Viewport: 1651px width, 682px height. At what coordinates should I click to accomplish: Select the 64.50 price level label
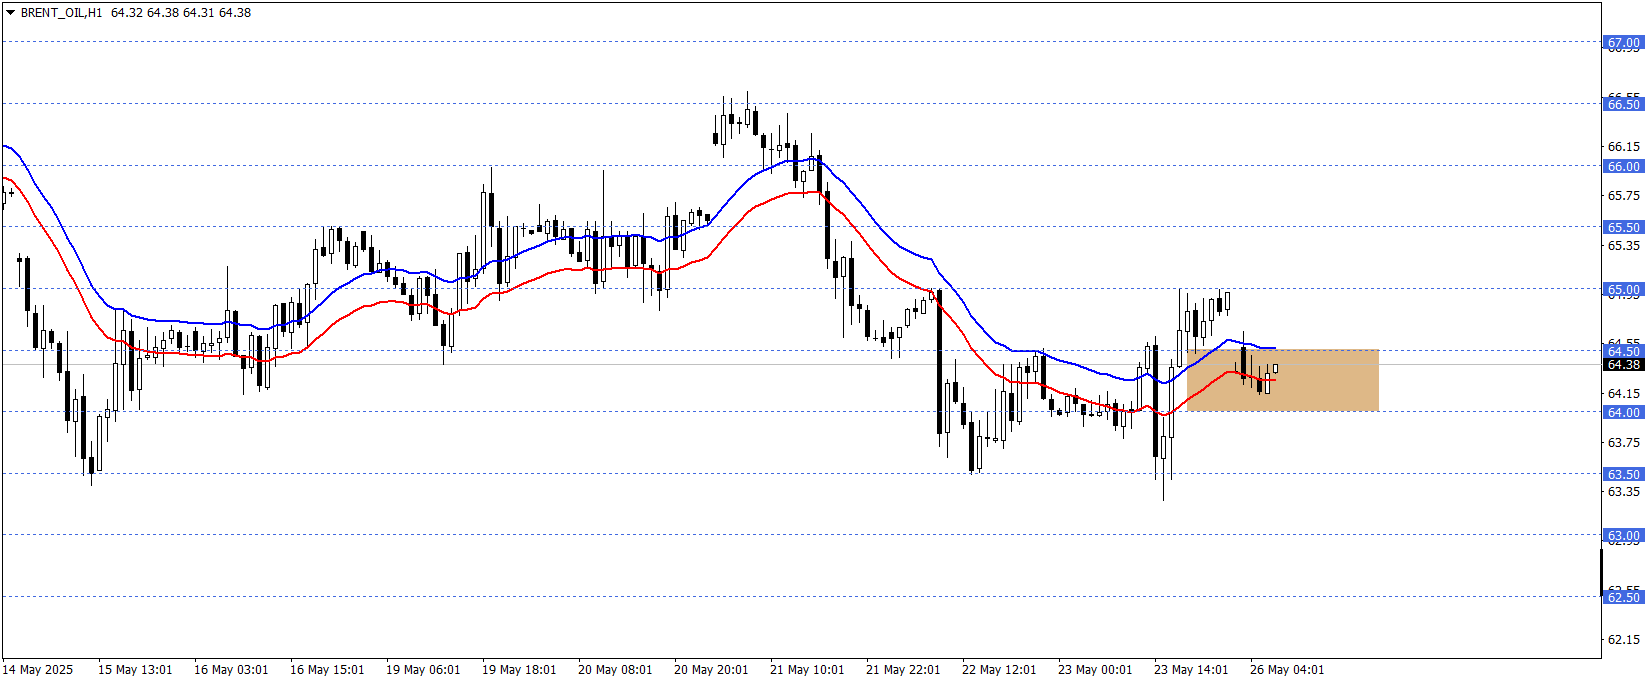(1623, 351)
